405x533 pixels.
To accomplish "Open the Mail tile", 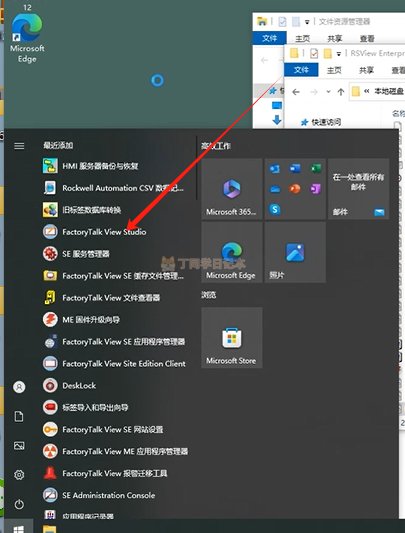I will click(x=358, y=189).
